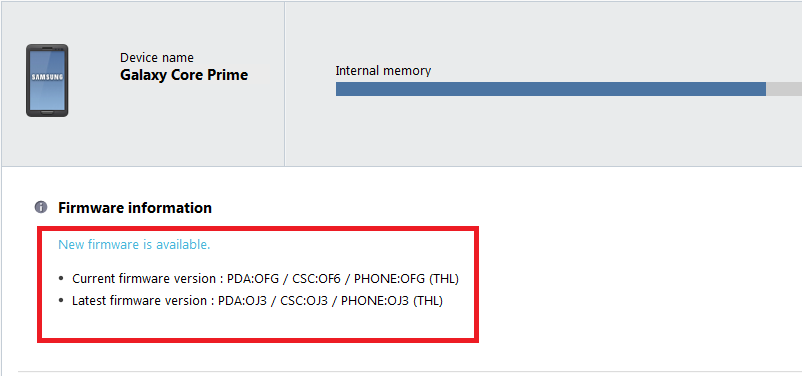Click the bullet before Current firmware version
802x376 pixels.
point(62,279)
